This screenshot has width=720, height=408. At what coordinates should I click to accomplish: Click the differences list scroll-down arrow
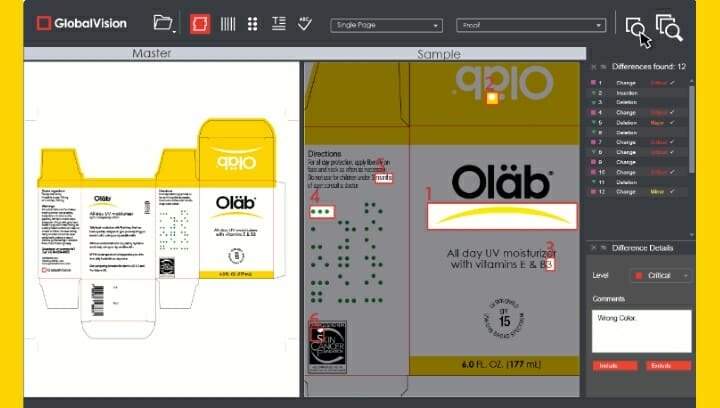click(692, 235)
